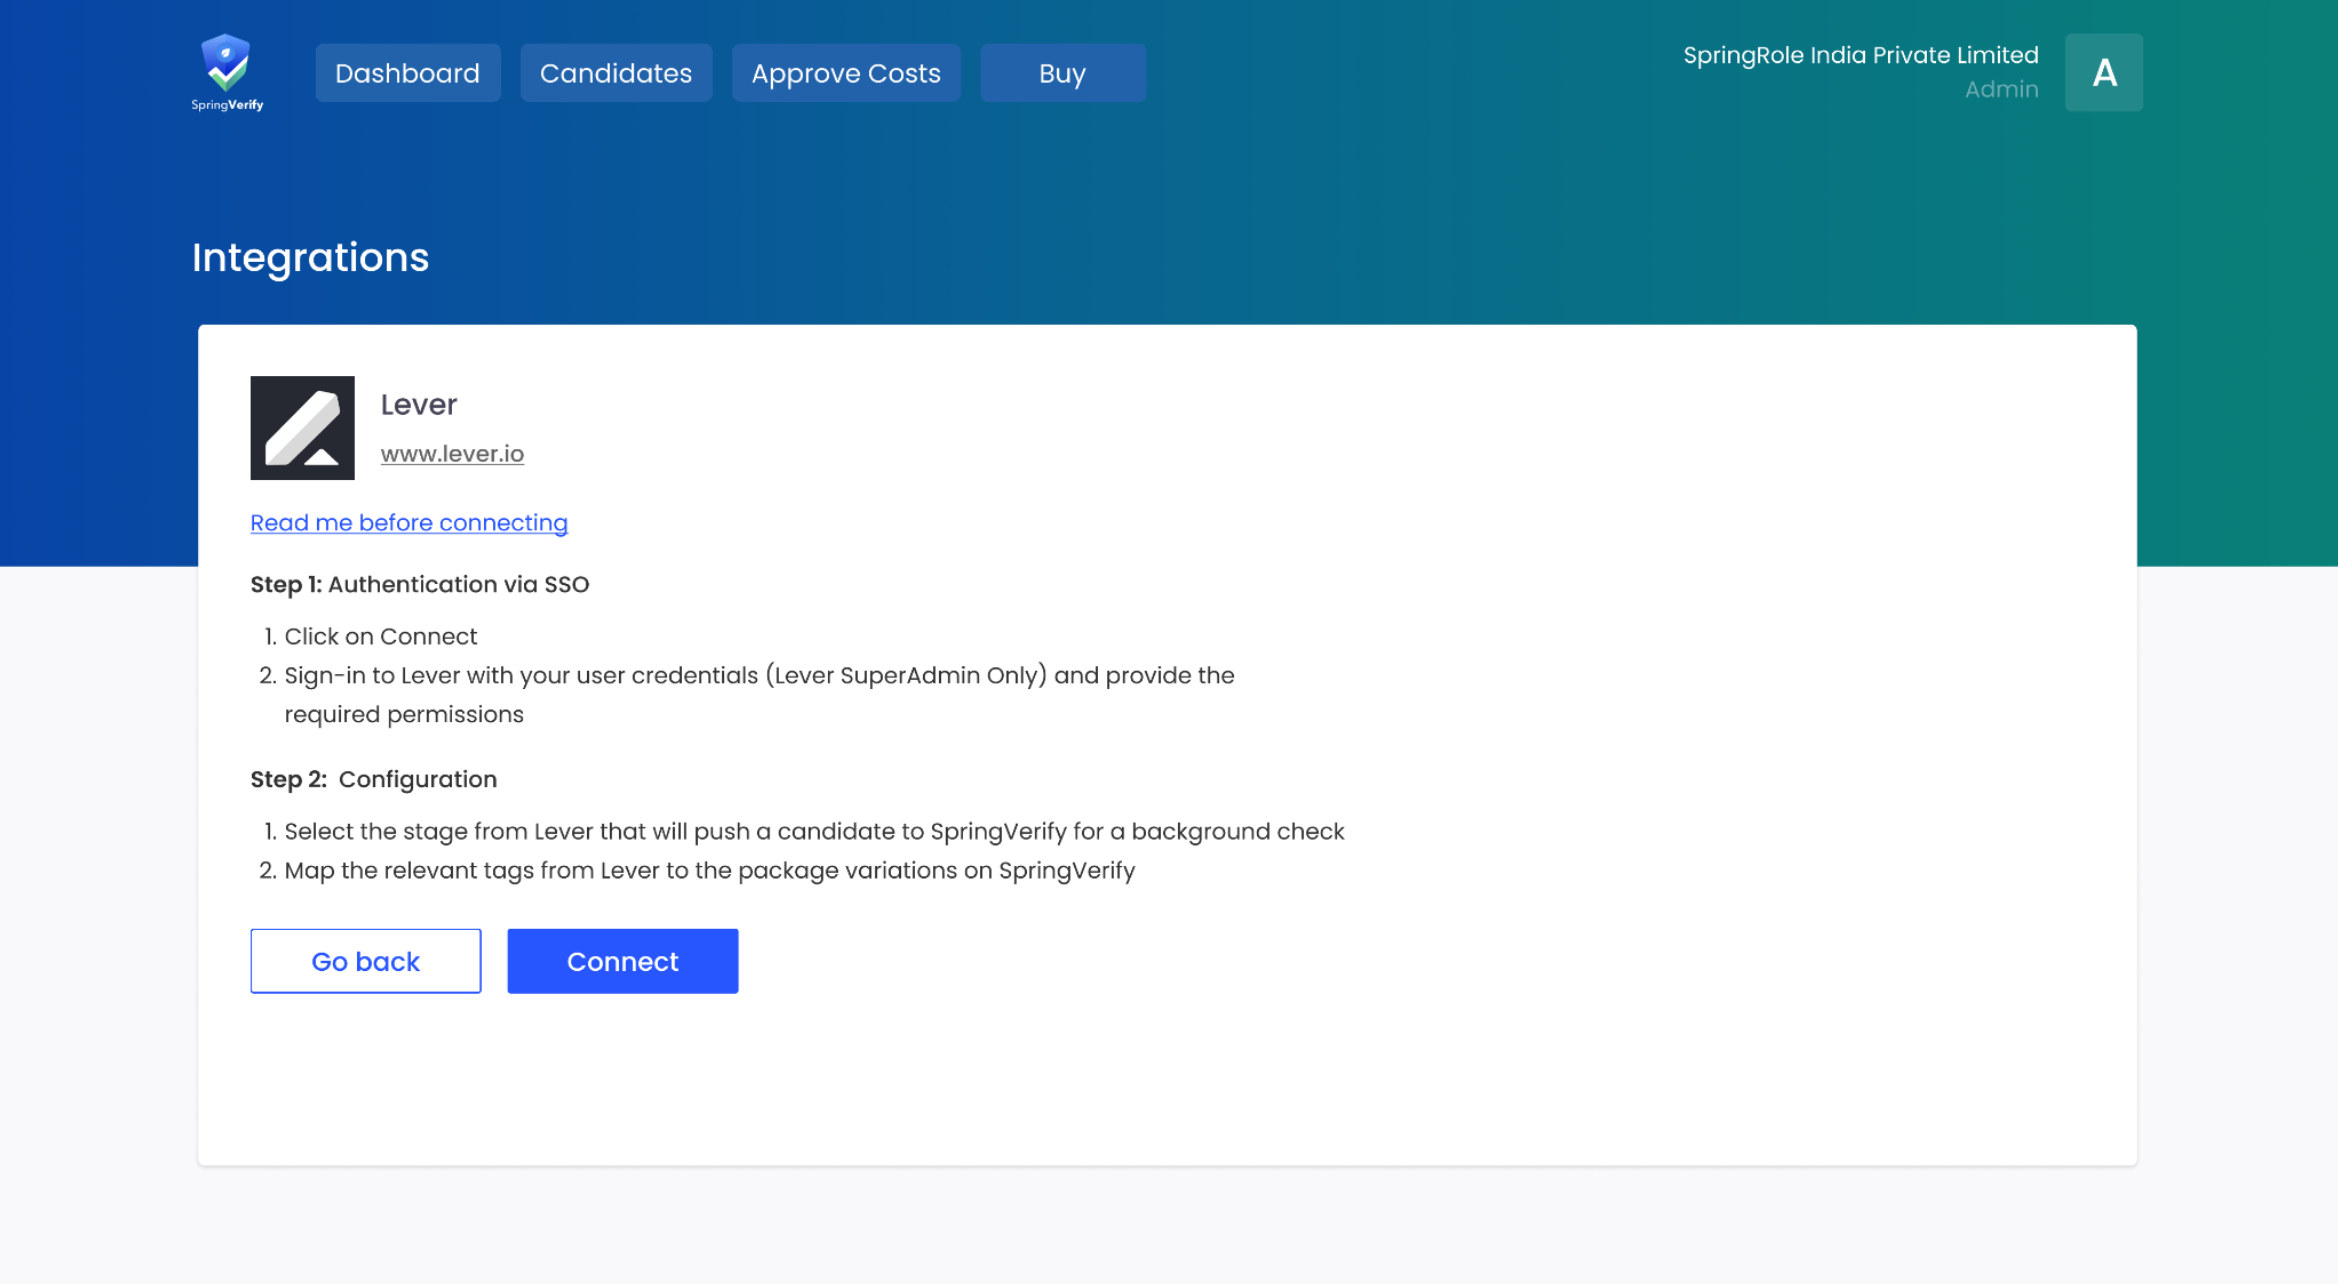Screen dimensions: 2338x1284
Task: Open the Approve Costs page
Action: pyautogui.click(x=845, y=72)
